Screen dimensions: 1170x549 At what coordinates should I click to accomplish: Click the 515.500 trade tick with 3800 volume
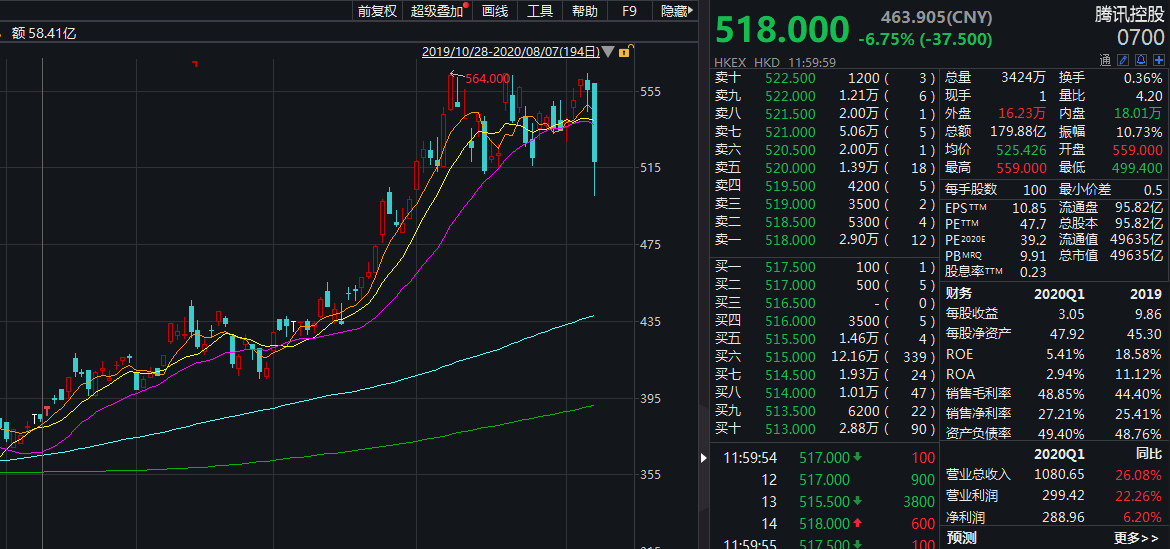823,501
